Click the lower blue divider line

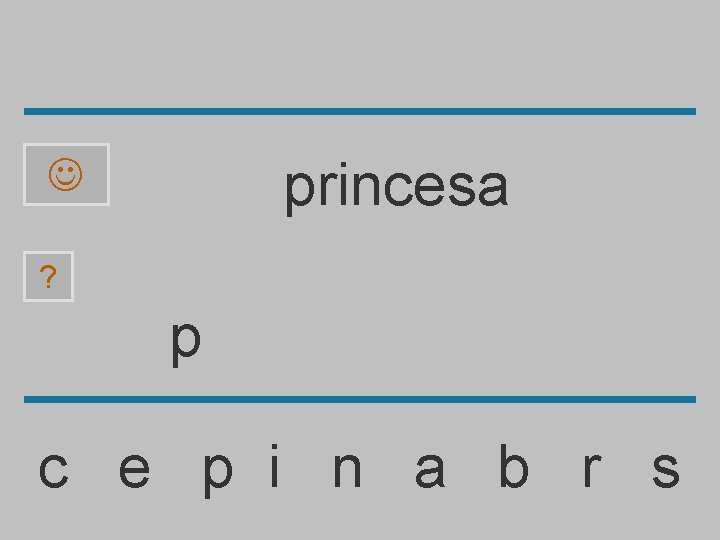pos(360,399)
